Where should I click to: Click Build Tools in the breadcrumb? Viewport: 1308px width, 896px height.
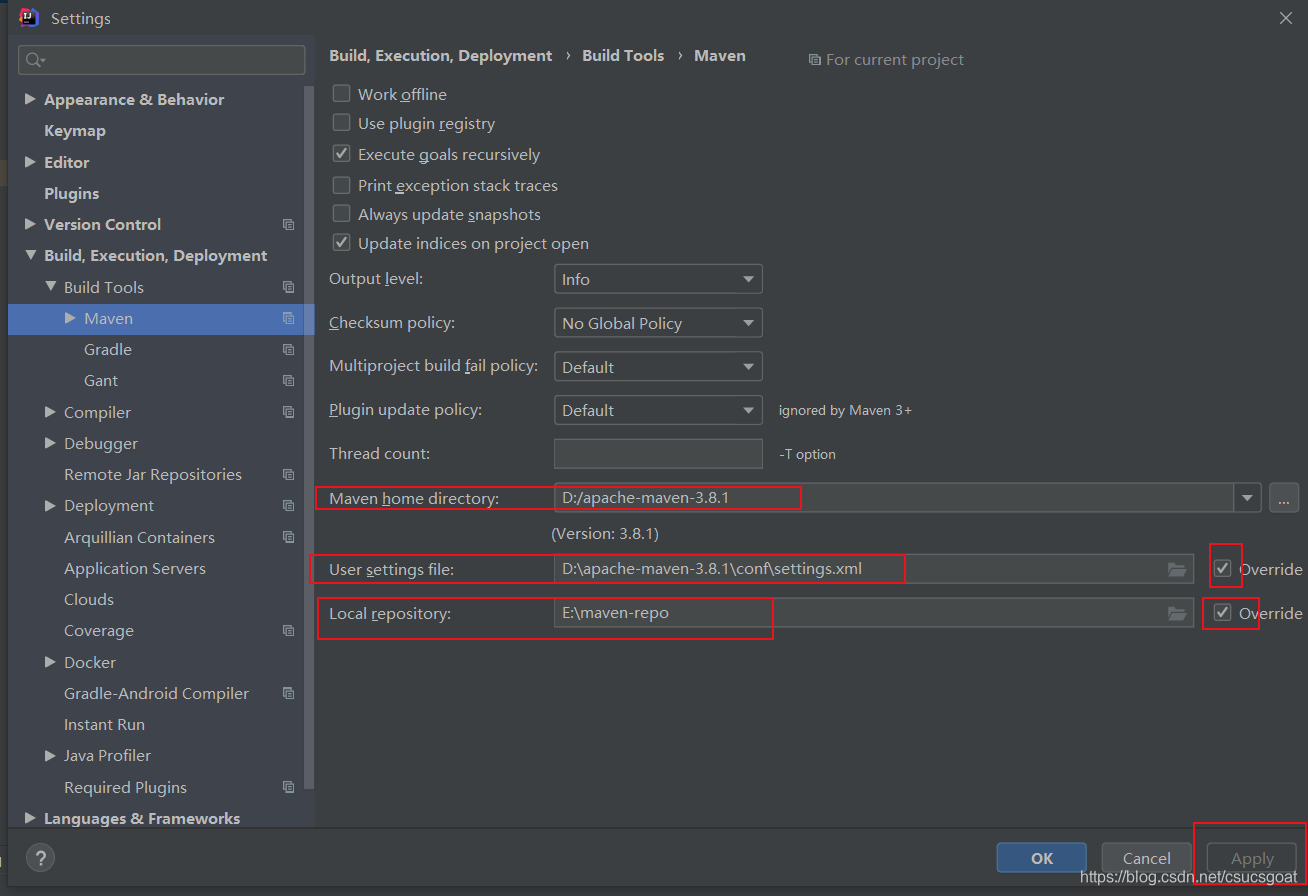[x=623, y=56]
